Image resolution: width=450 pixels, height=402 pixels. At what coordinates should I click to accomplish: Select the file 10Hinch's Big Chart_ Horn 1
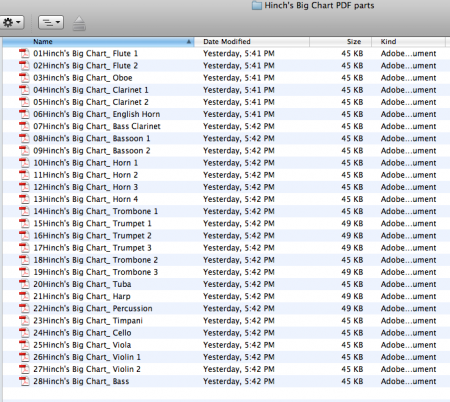(85, 163)
